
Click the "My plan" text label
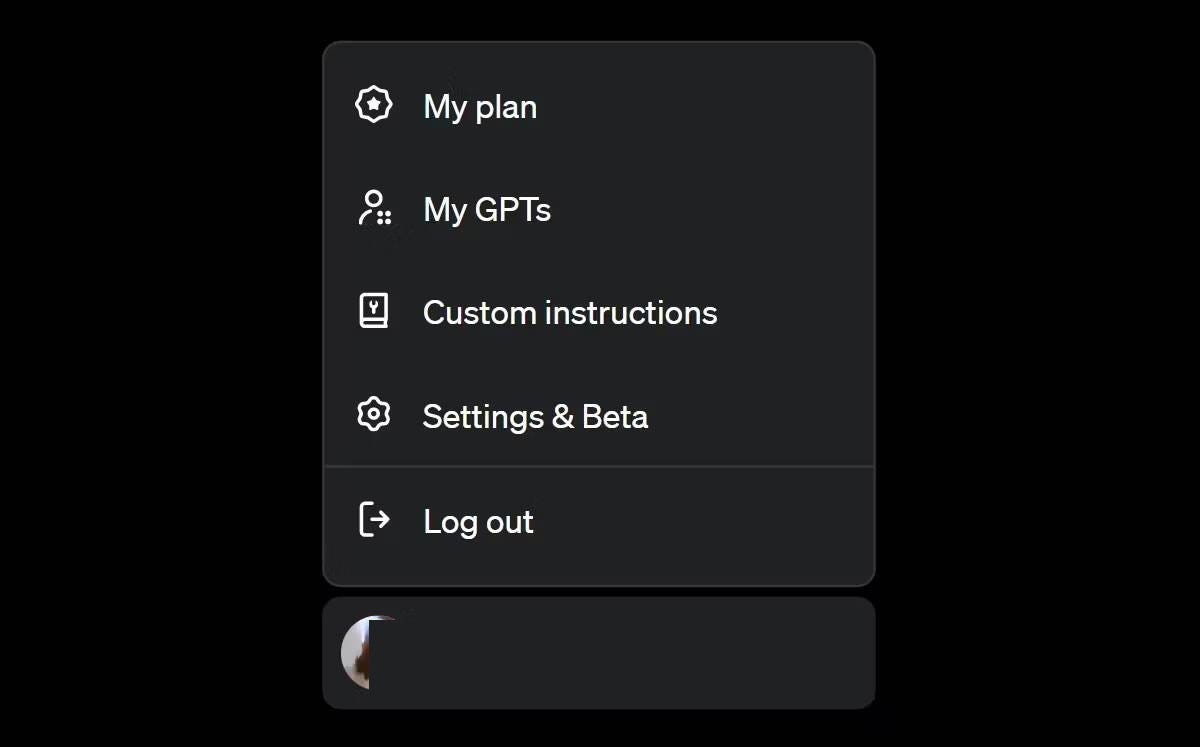[480, 107]
